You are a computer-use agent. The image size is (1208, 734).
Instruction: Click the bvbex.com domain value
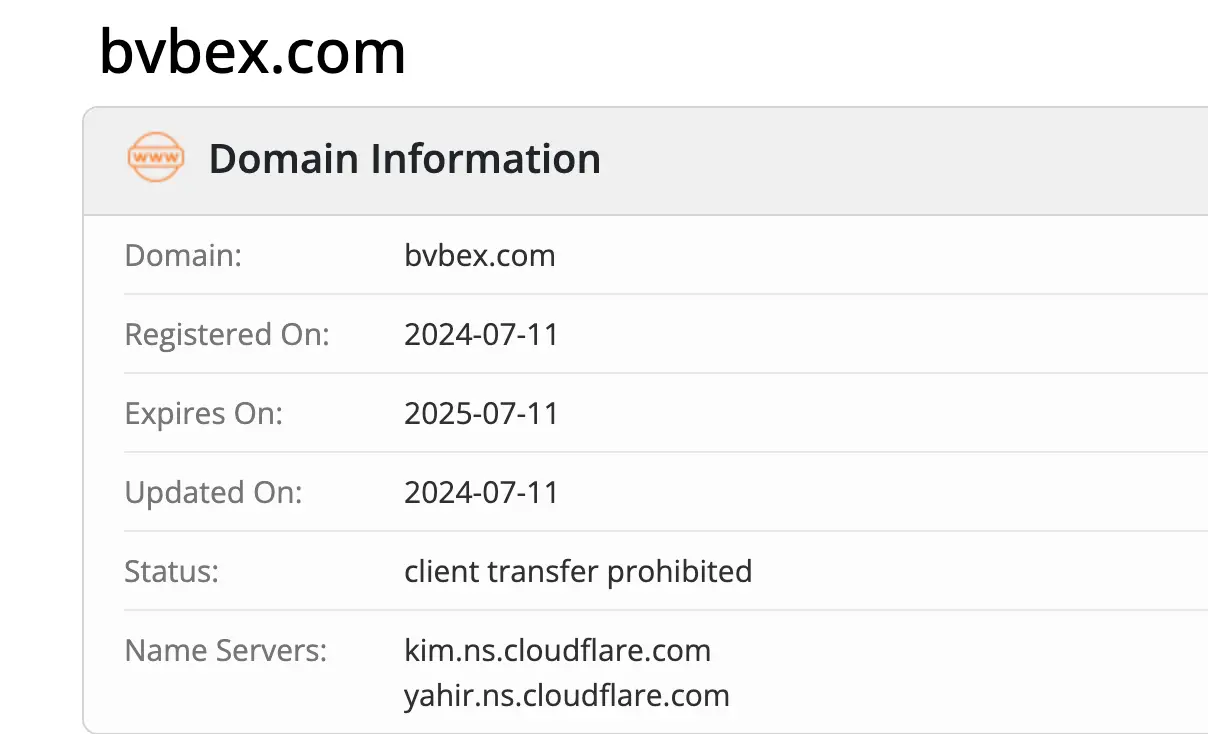(x=479, y=255)
